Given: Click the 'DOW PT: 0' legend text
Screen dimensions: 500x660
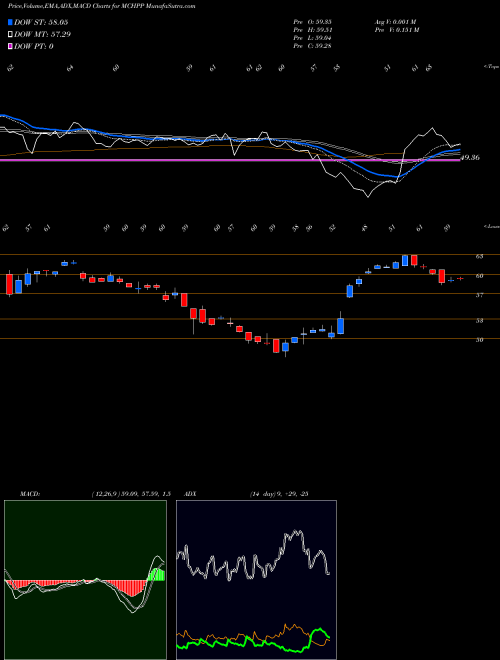Looking at the screenshot, I should pyautogui.click(x=34, y=46).
